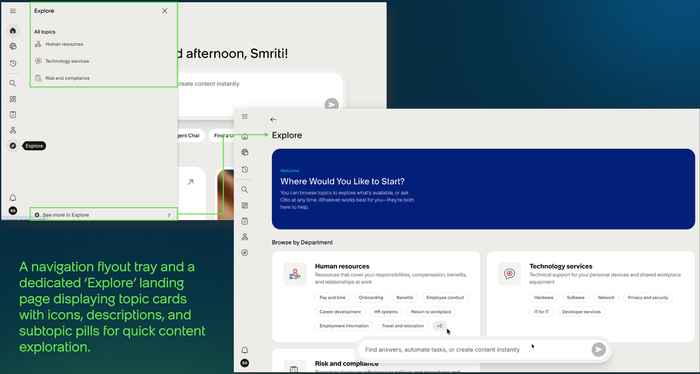The image size is (700, 374).
Task: Click globe icon in Explore page sidebar
Action: (245, 152)
